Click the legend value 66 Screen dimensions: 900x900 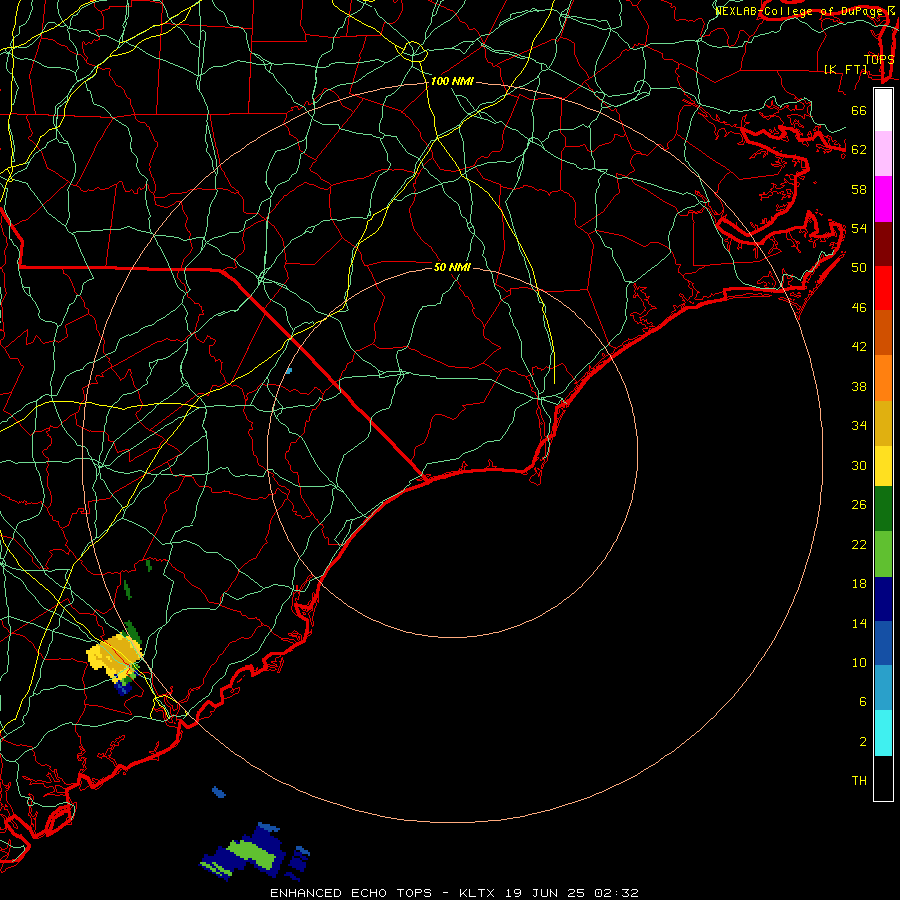click(859, 110)
